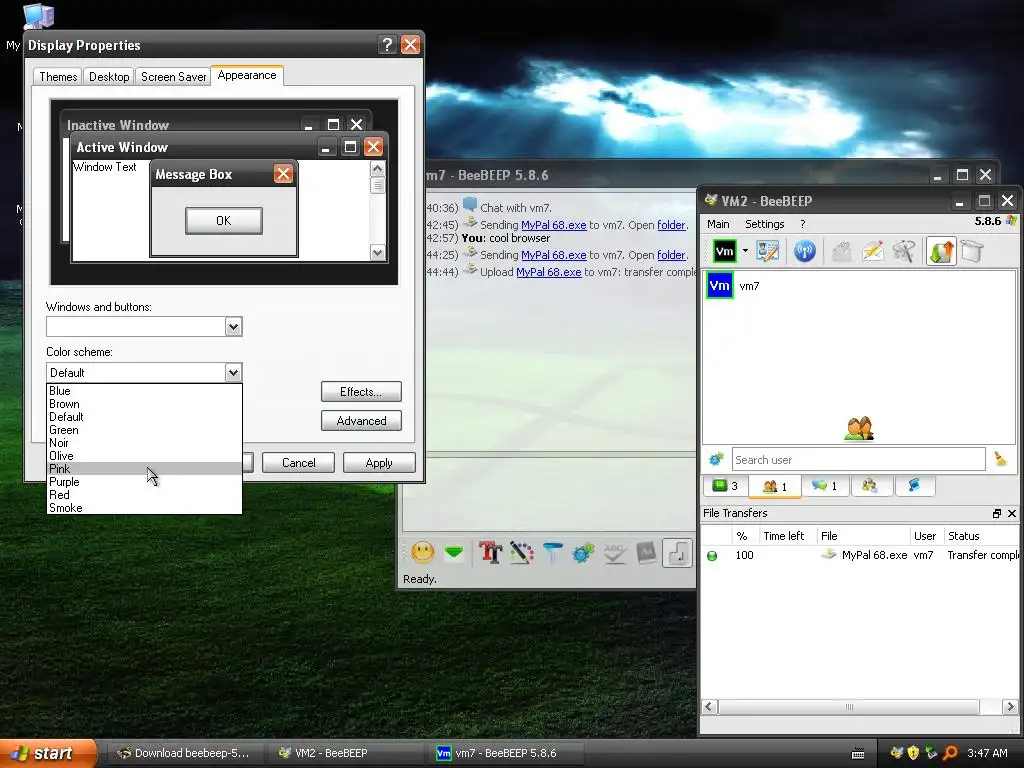Screen dimensions: 1024x768
Task: Open the Settings menu in VM2 BeeBEEP
Action: coord(765,224)
